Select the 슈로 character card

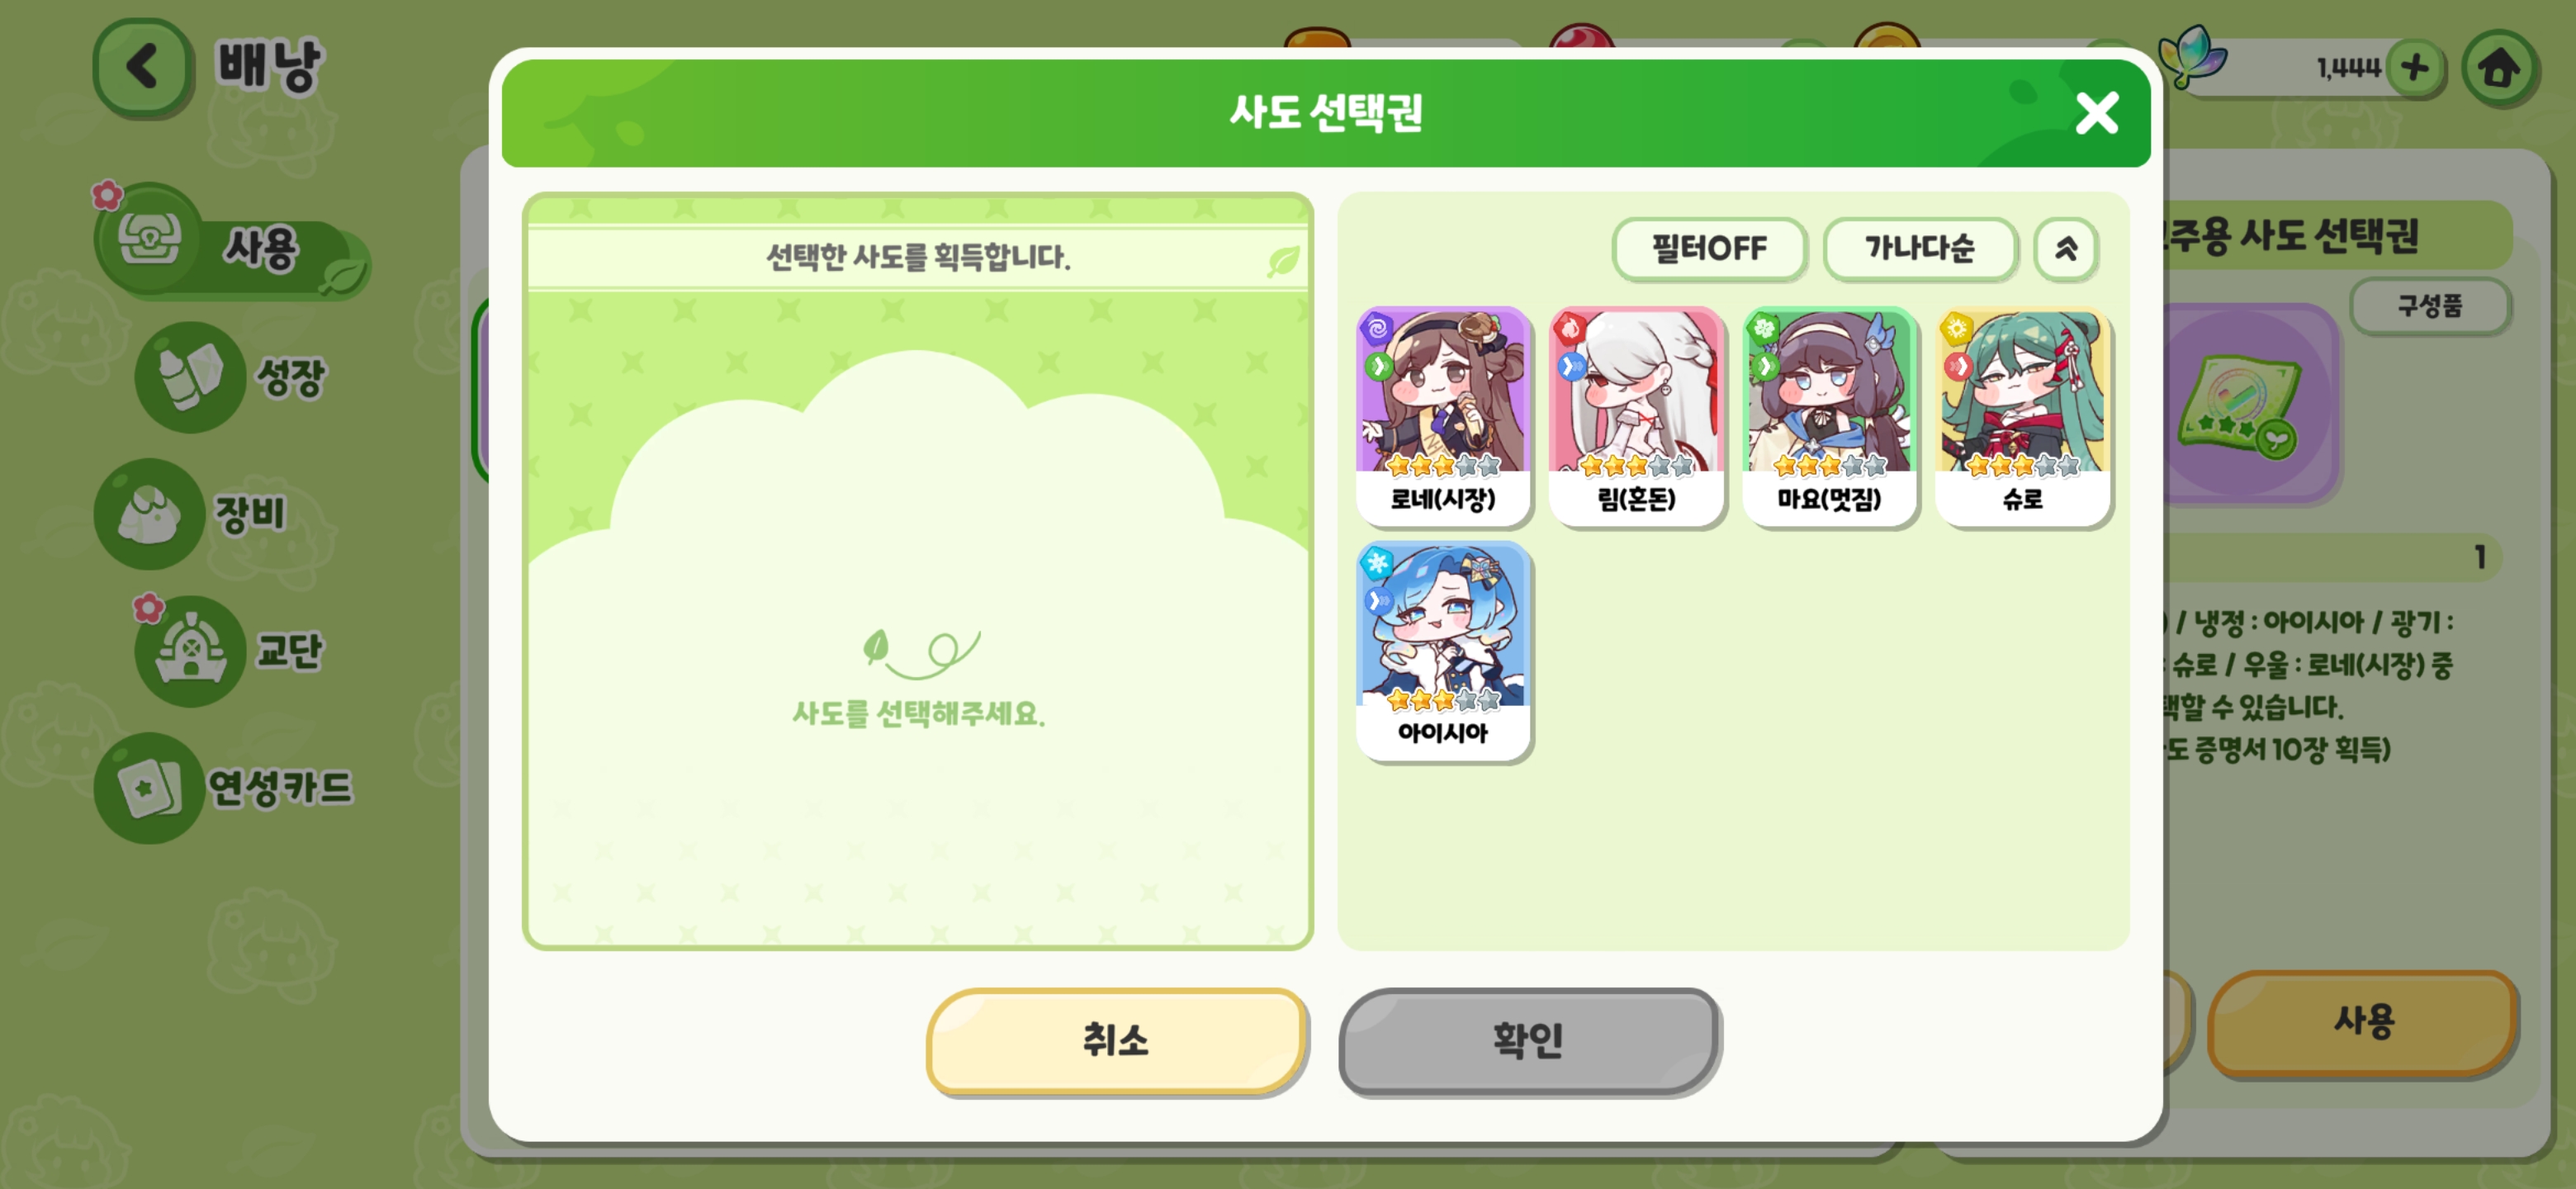tap(2022, 415)
